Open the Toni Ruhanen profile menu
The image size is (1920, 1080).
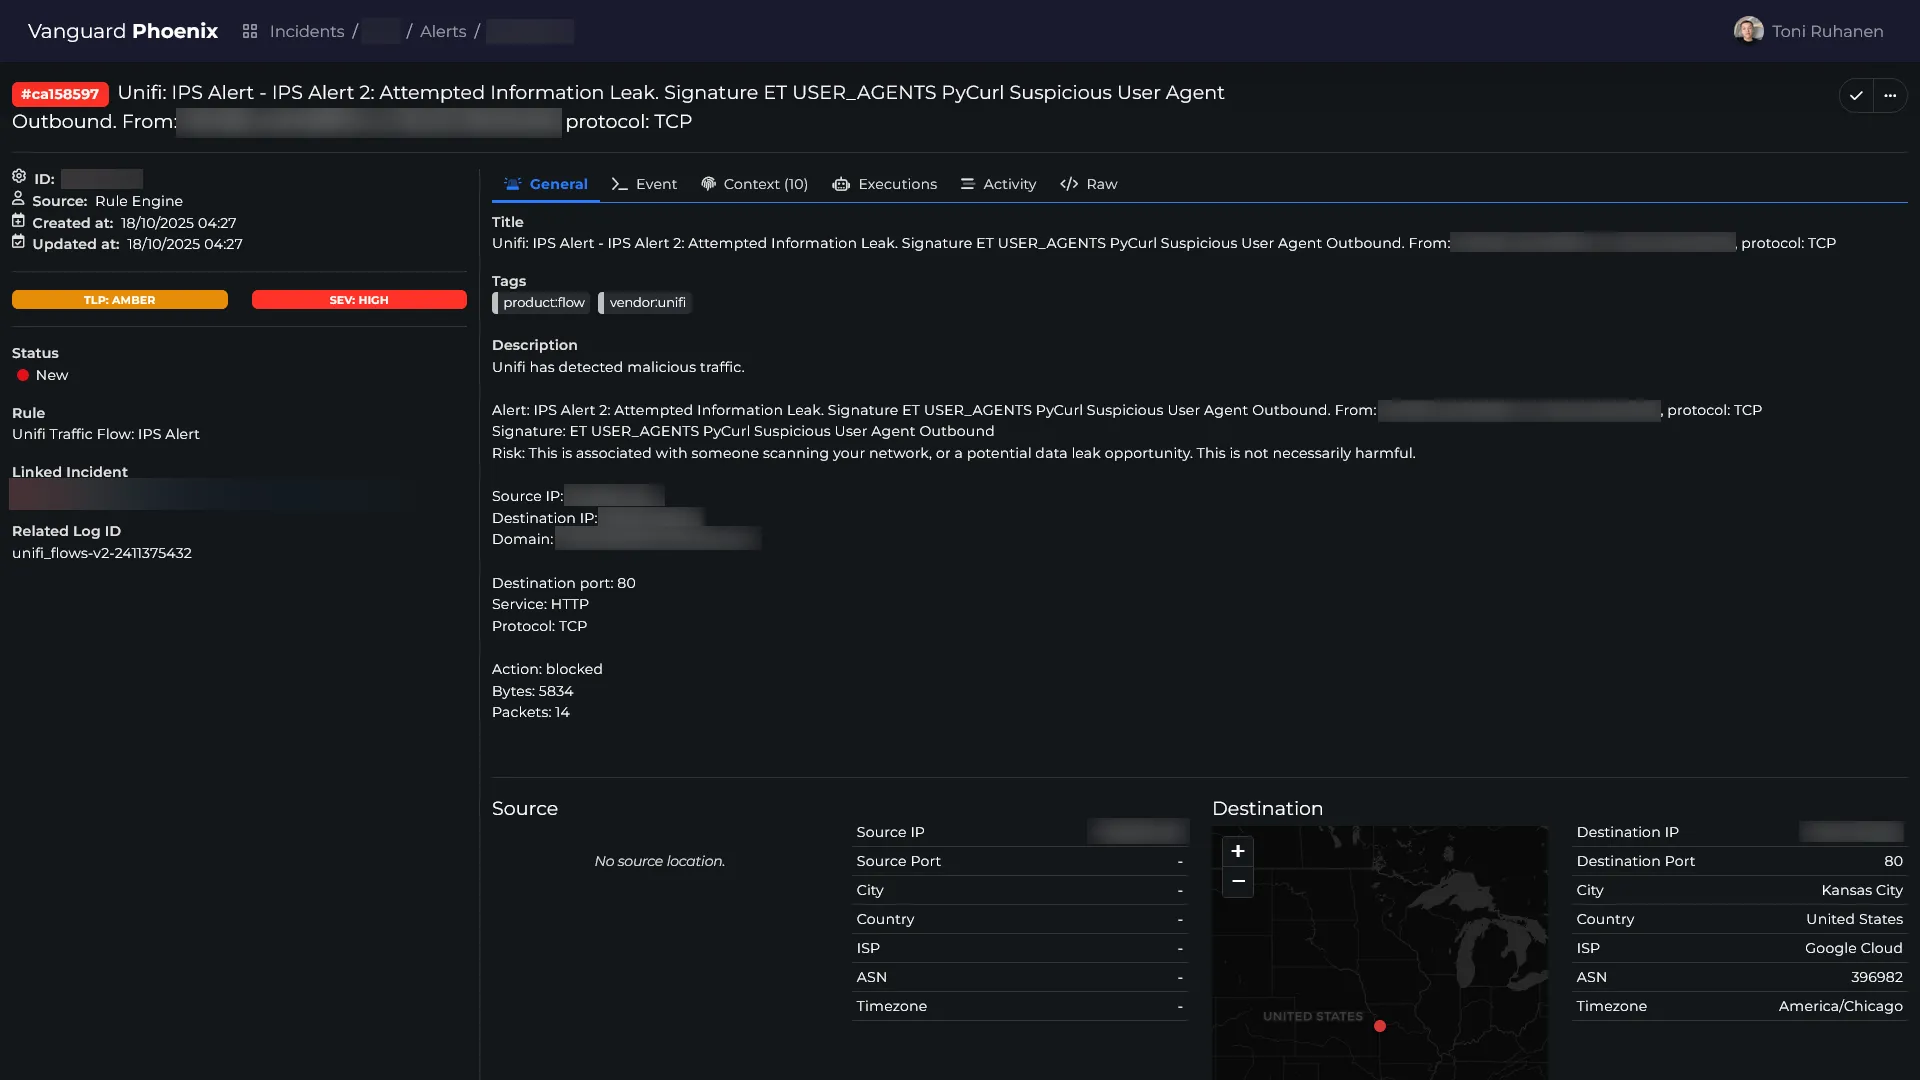[1808, 31]
